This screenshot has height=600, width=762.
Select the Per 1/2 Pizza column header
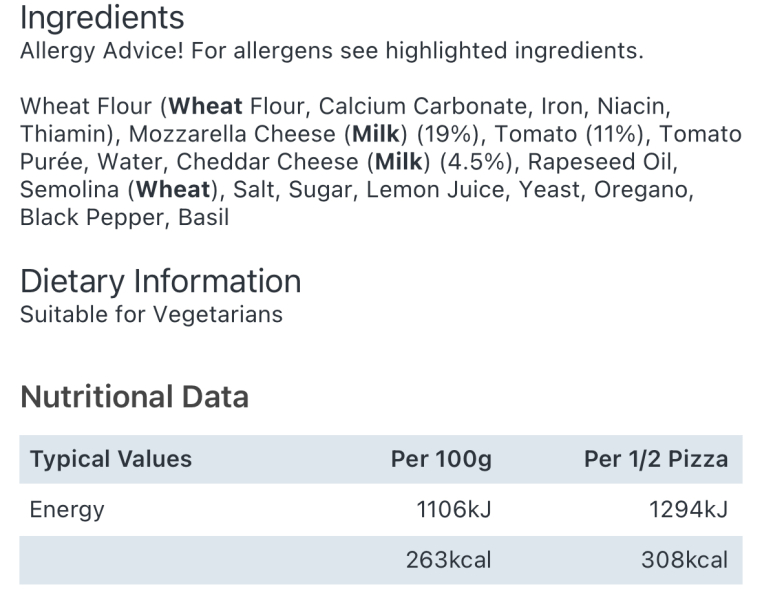click(656, 460)
